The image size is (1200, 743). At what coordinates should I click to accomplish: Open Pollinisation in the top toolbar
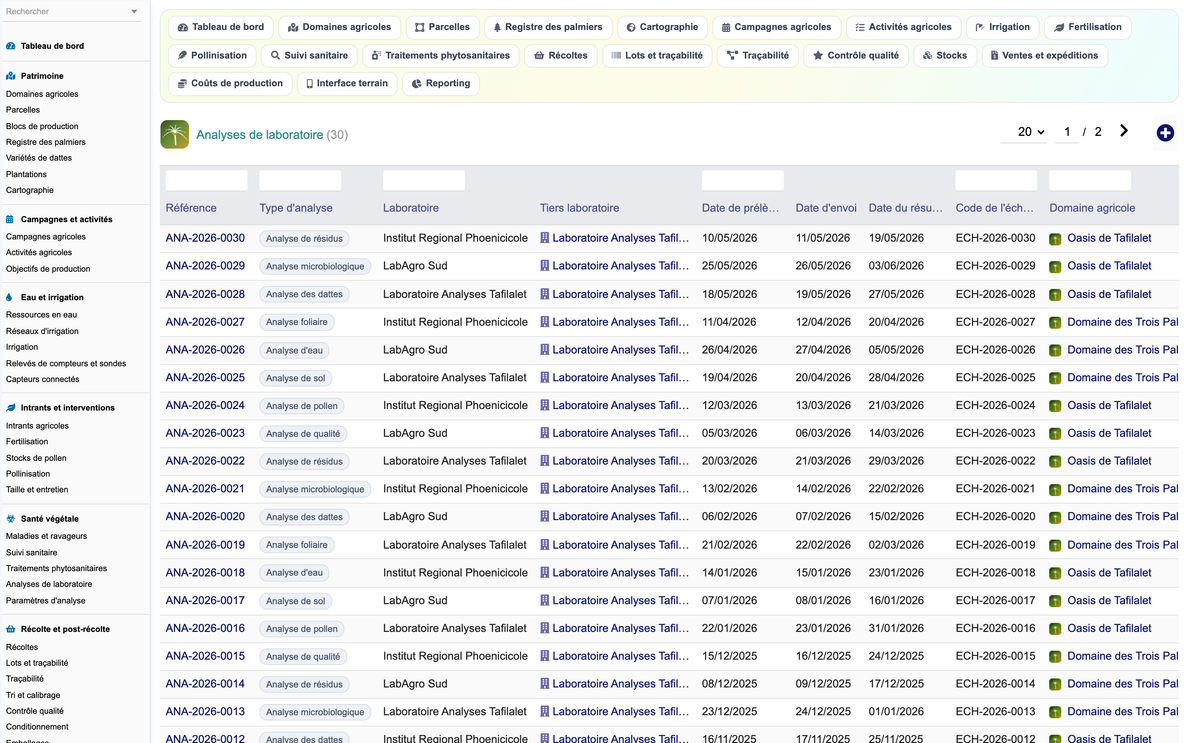pos(212,55)
